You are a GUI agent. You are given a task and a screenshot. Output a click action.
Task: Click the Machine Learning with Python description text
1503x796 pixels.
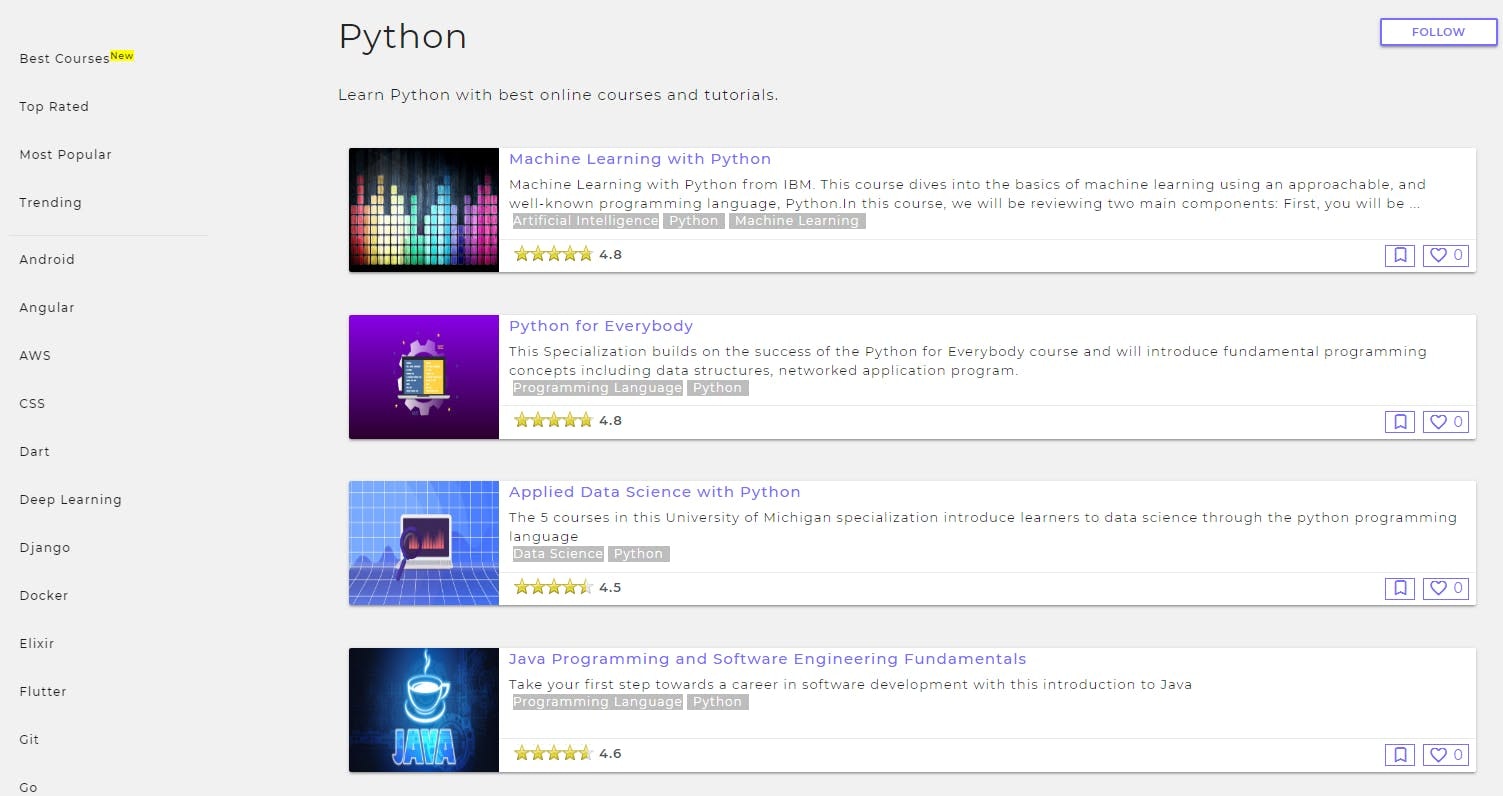[967, 194]
